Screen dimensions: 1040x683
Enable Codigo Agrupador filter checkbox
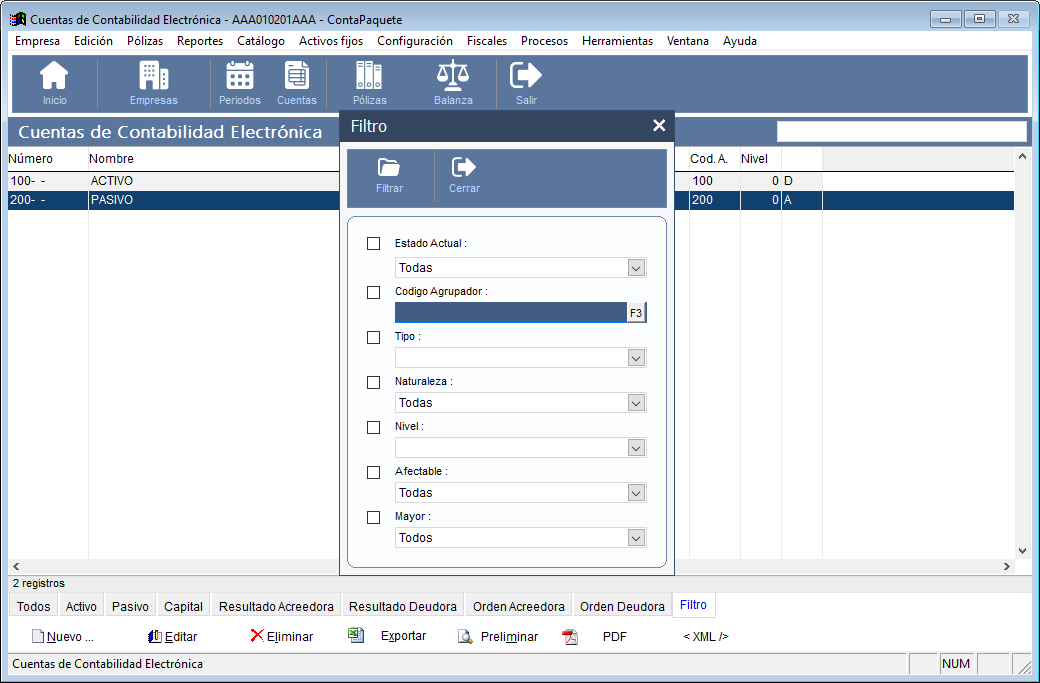coord(373,292)
